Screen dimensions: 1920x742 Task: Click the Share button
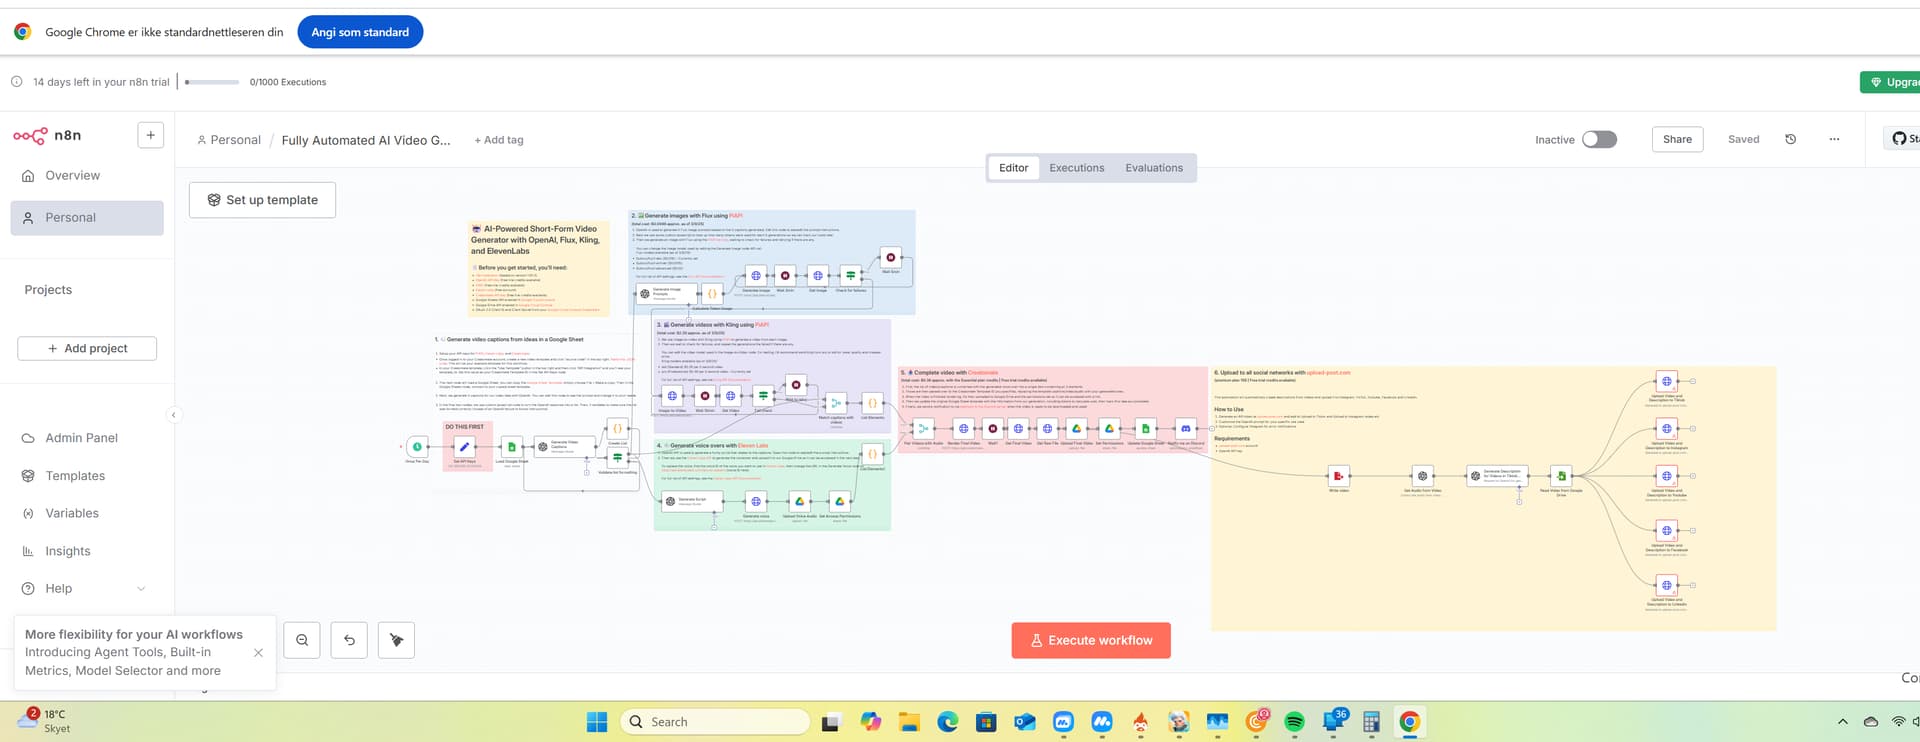click(x=1677, y=140)
